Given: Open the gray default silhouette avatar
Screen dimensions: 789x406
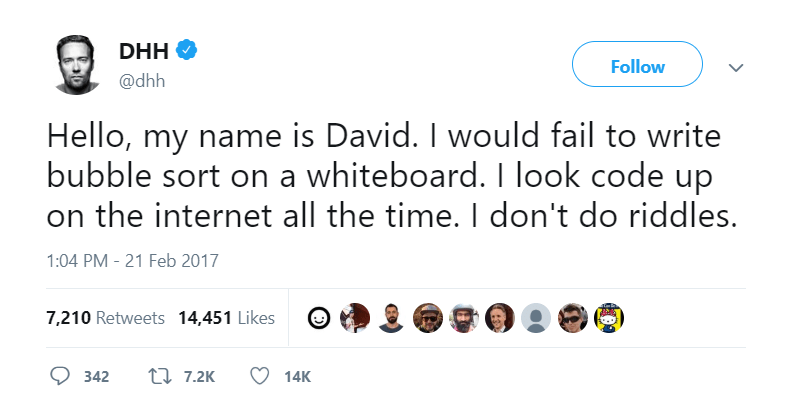Looking at the screenshot, I should click(537, 318).
